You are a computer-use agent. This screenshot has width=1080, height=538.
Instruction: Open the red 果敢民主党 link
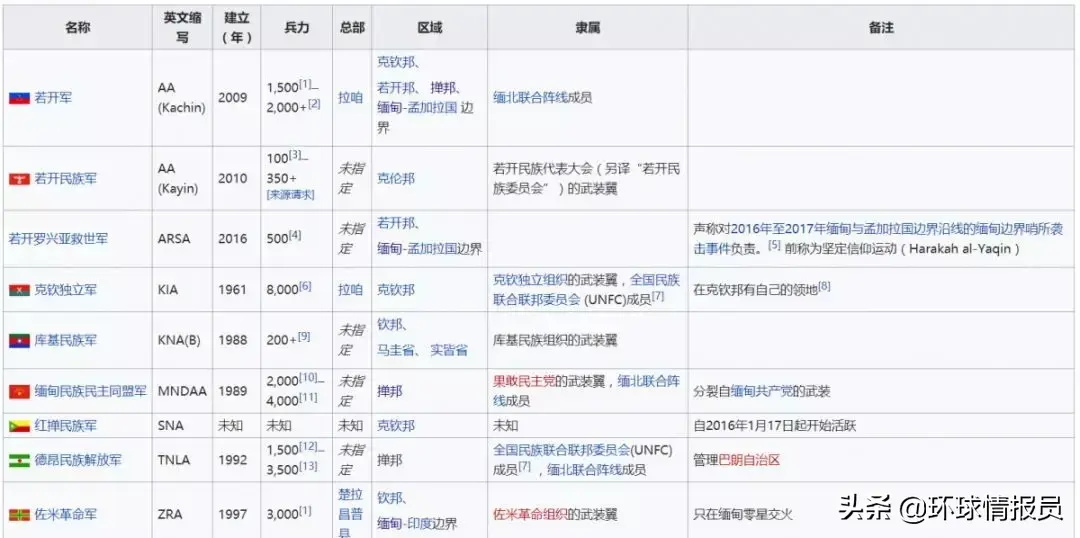pyautogui.click(x=529, y=381)
